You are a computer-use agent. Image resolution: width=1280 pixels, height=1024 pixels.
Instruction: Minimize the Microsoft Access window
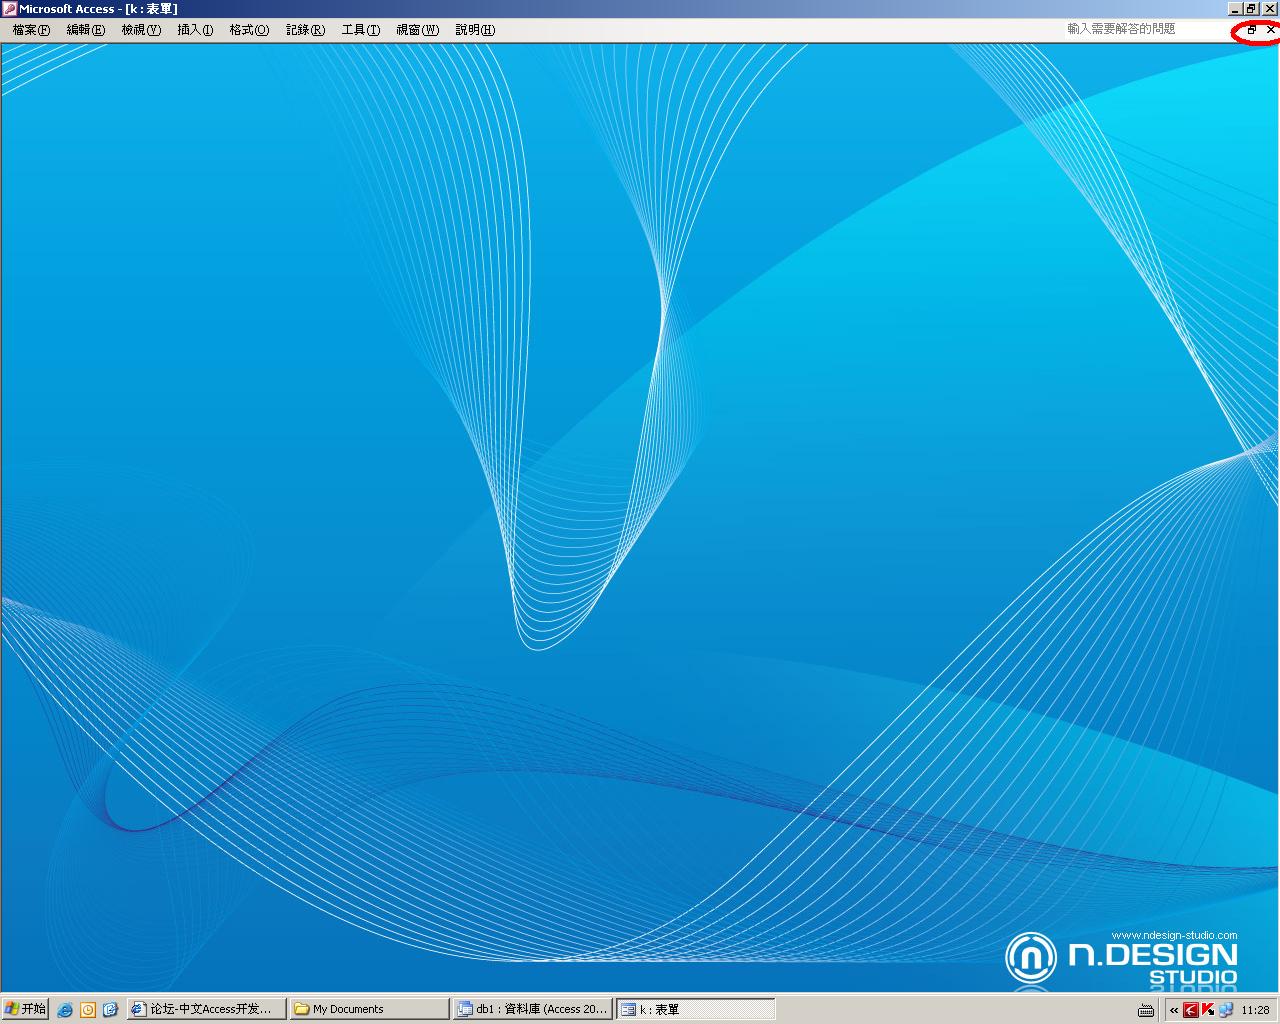(x=1235, y=9)
